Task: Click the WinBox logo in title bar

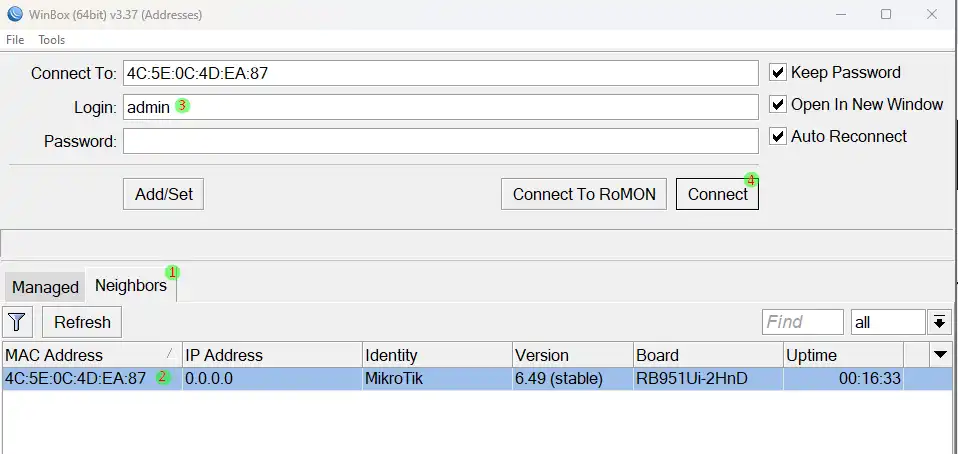Action: [14, 14]
